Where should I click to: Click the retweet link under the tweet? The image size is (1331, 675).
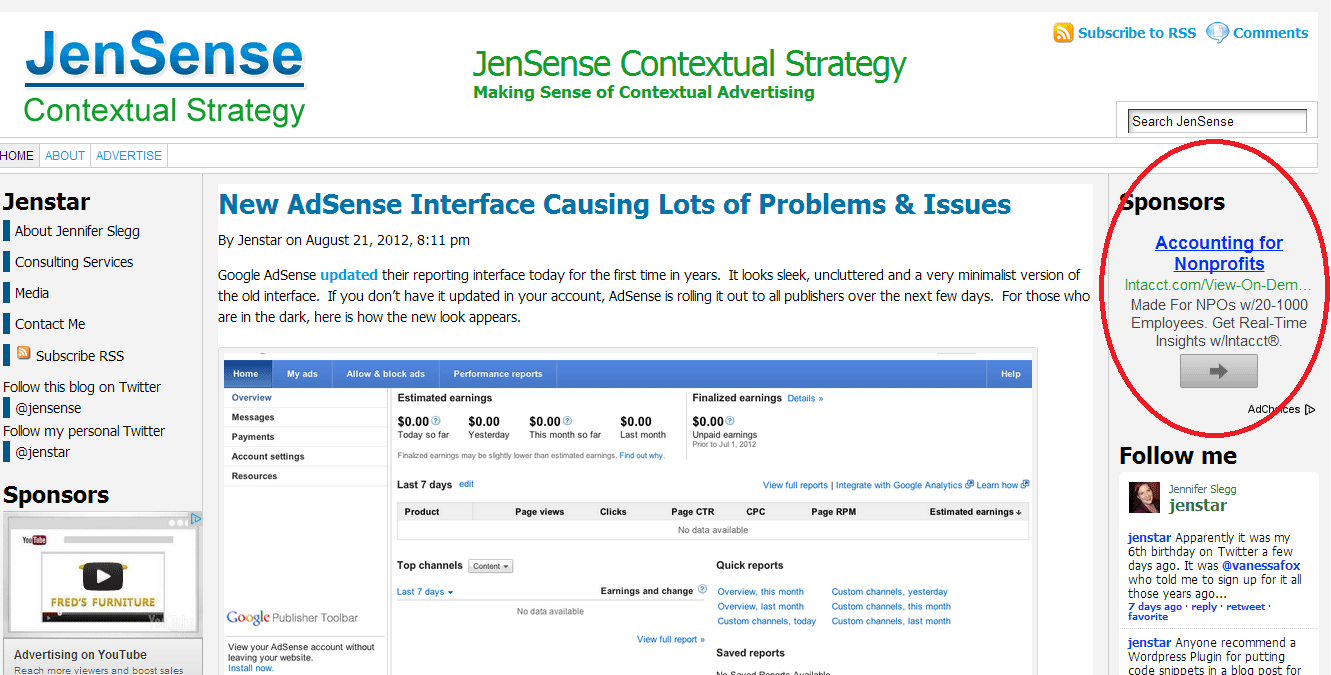(1246, 607)
